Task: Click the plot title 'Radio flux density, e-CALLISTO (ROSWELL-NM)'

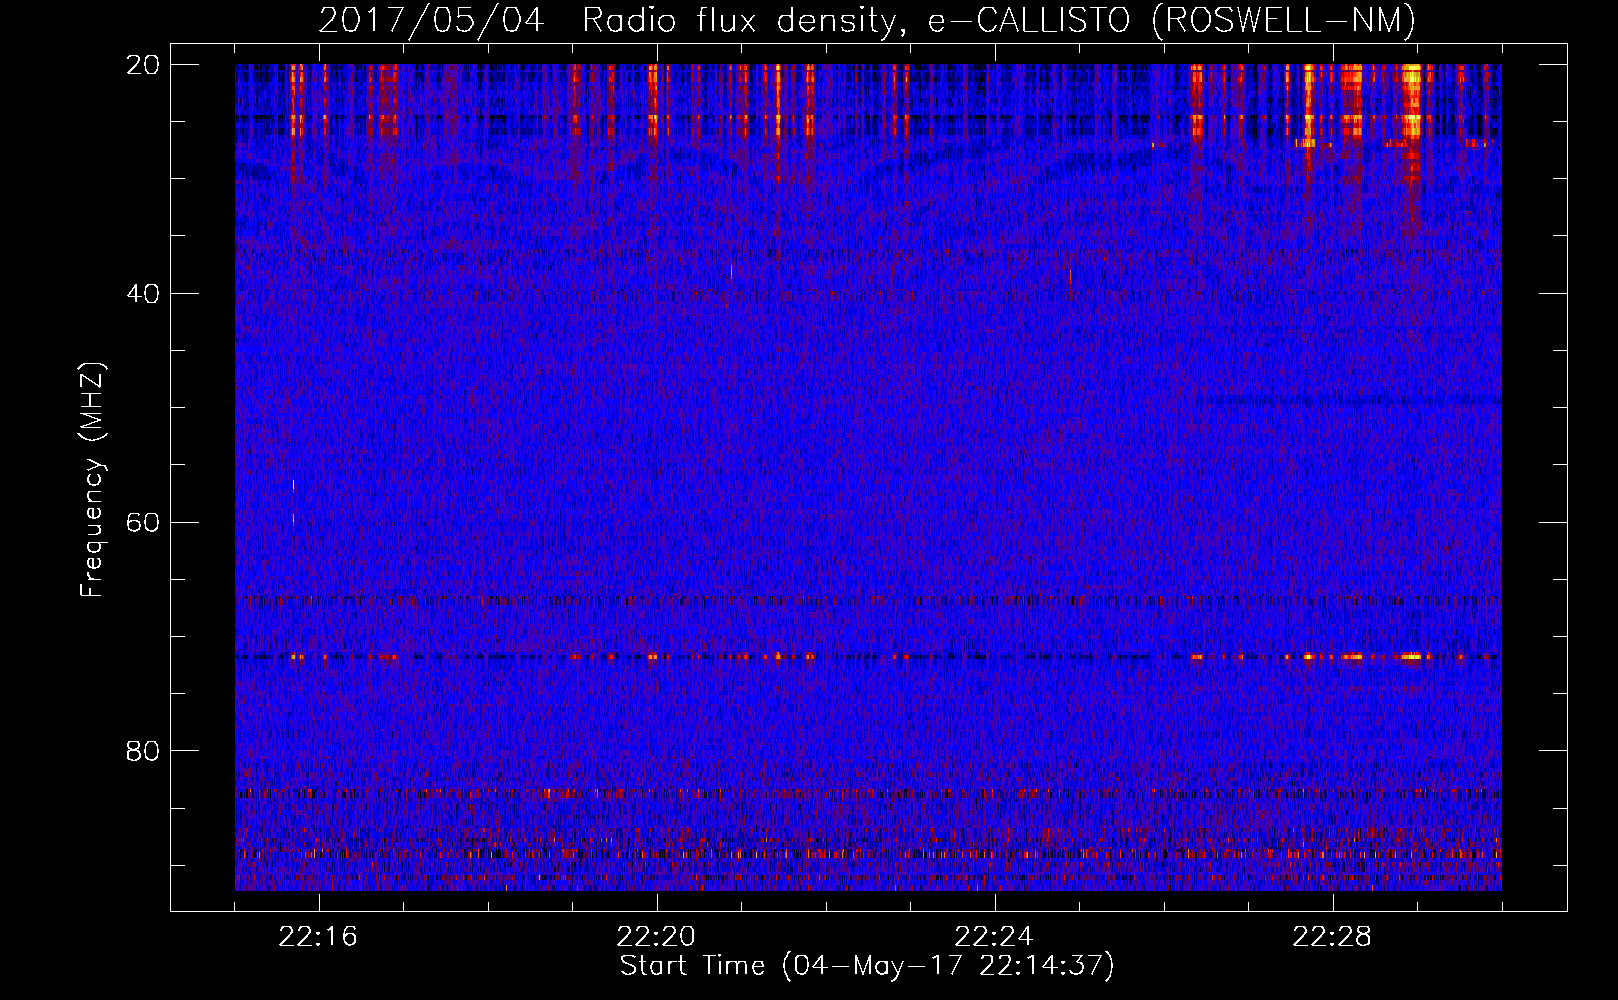Action: 999,20
